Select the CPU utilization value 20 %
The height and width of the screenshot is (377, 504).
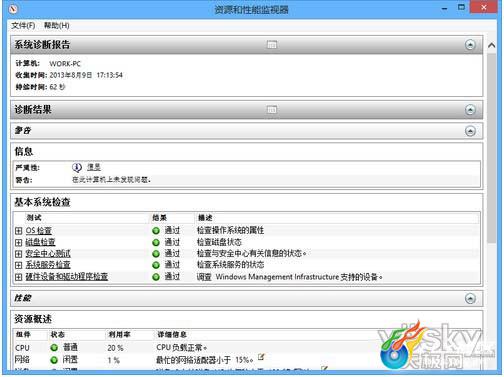tap(115, 348)
